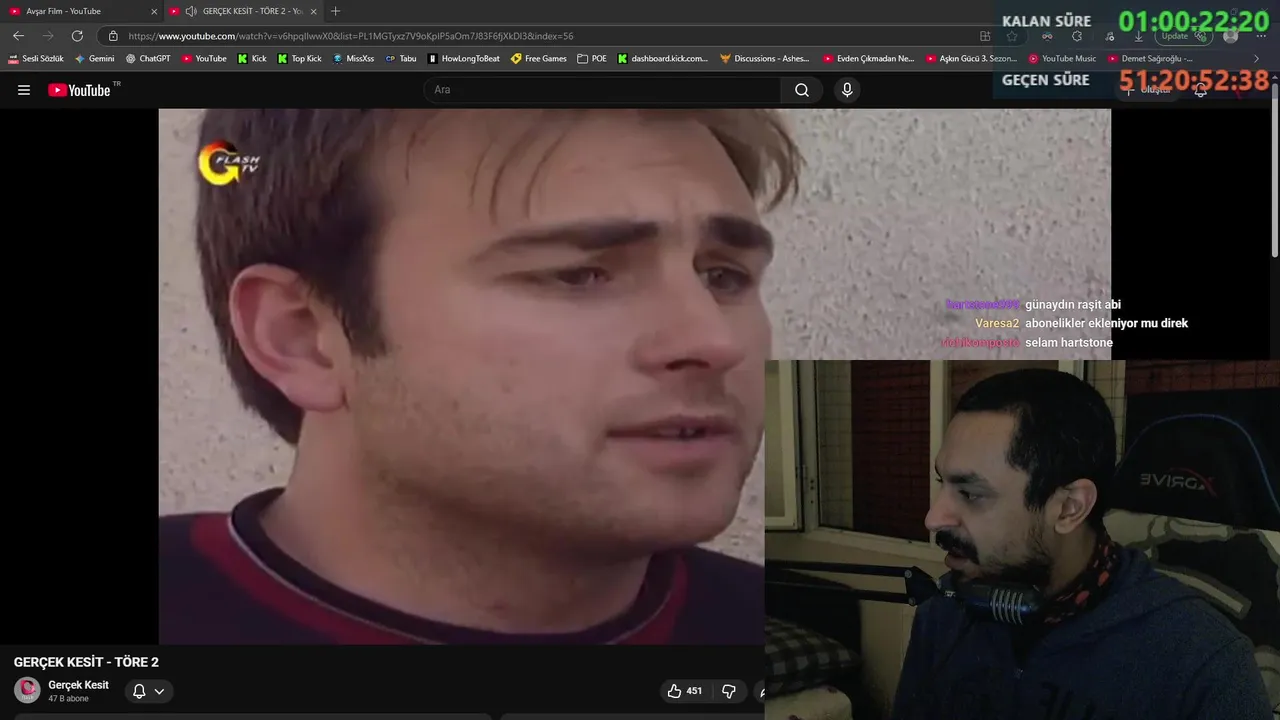Image resolution: width=1280 pixels, height=720 pixels.
Task: Open the 'YouTube Music' bookmark
Action: point(1062,58)
